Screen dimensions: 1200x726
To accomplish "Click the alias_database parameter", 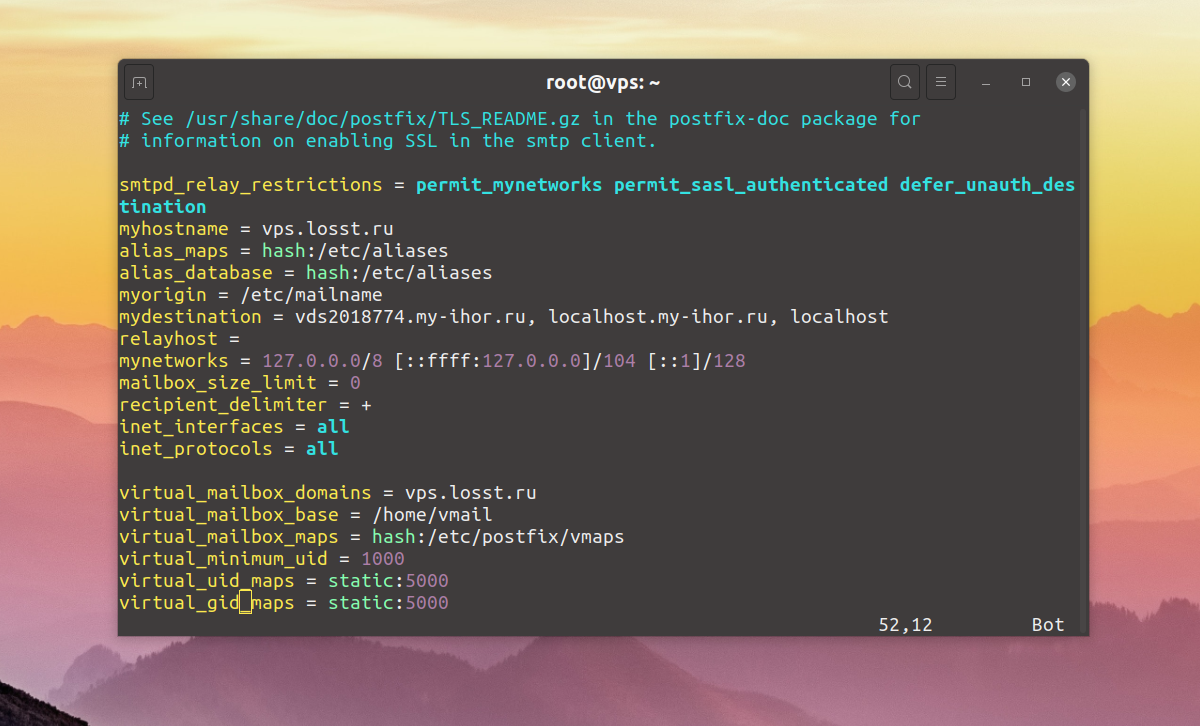I will [196, 273].
